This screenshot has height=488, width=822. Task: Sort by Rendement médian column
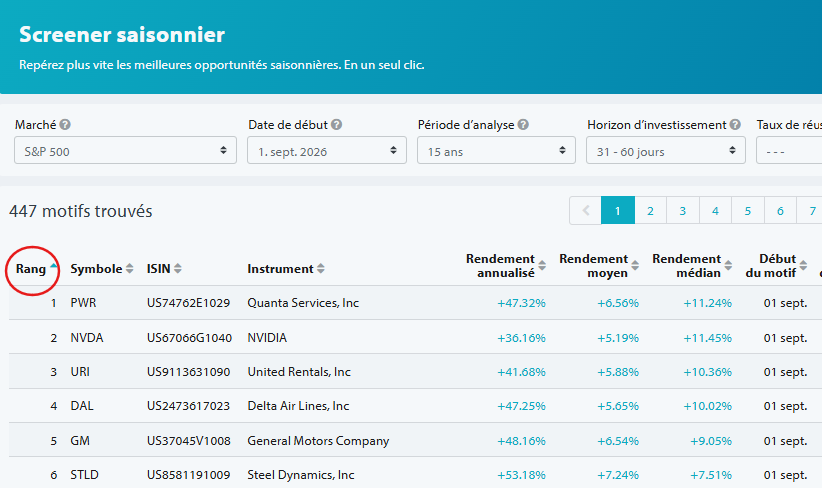[x=728, y=266]
